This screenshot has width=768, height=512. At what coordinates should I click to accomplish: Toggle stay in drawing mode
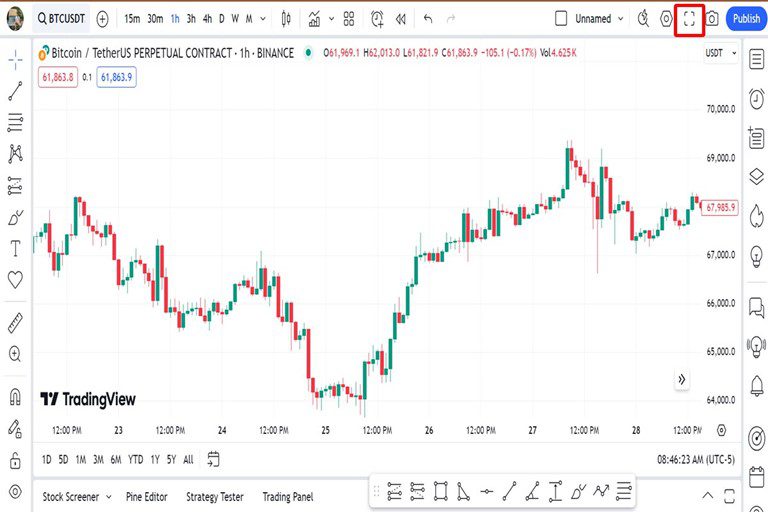(x=15, y=429)
